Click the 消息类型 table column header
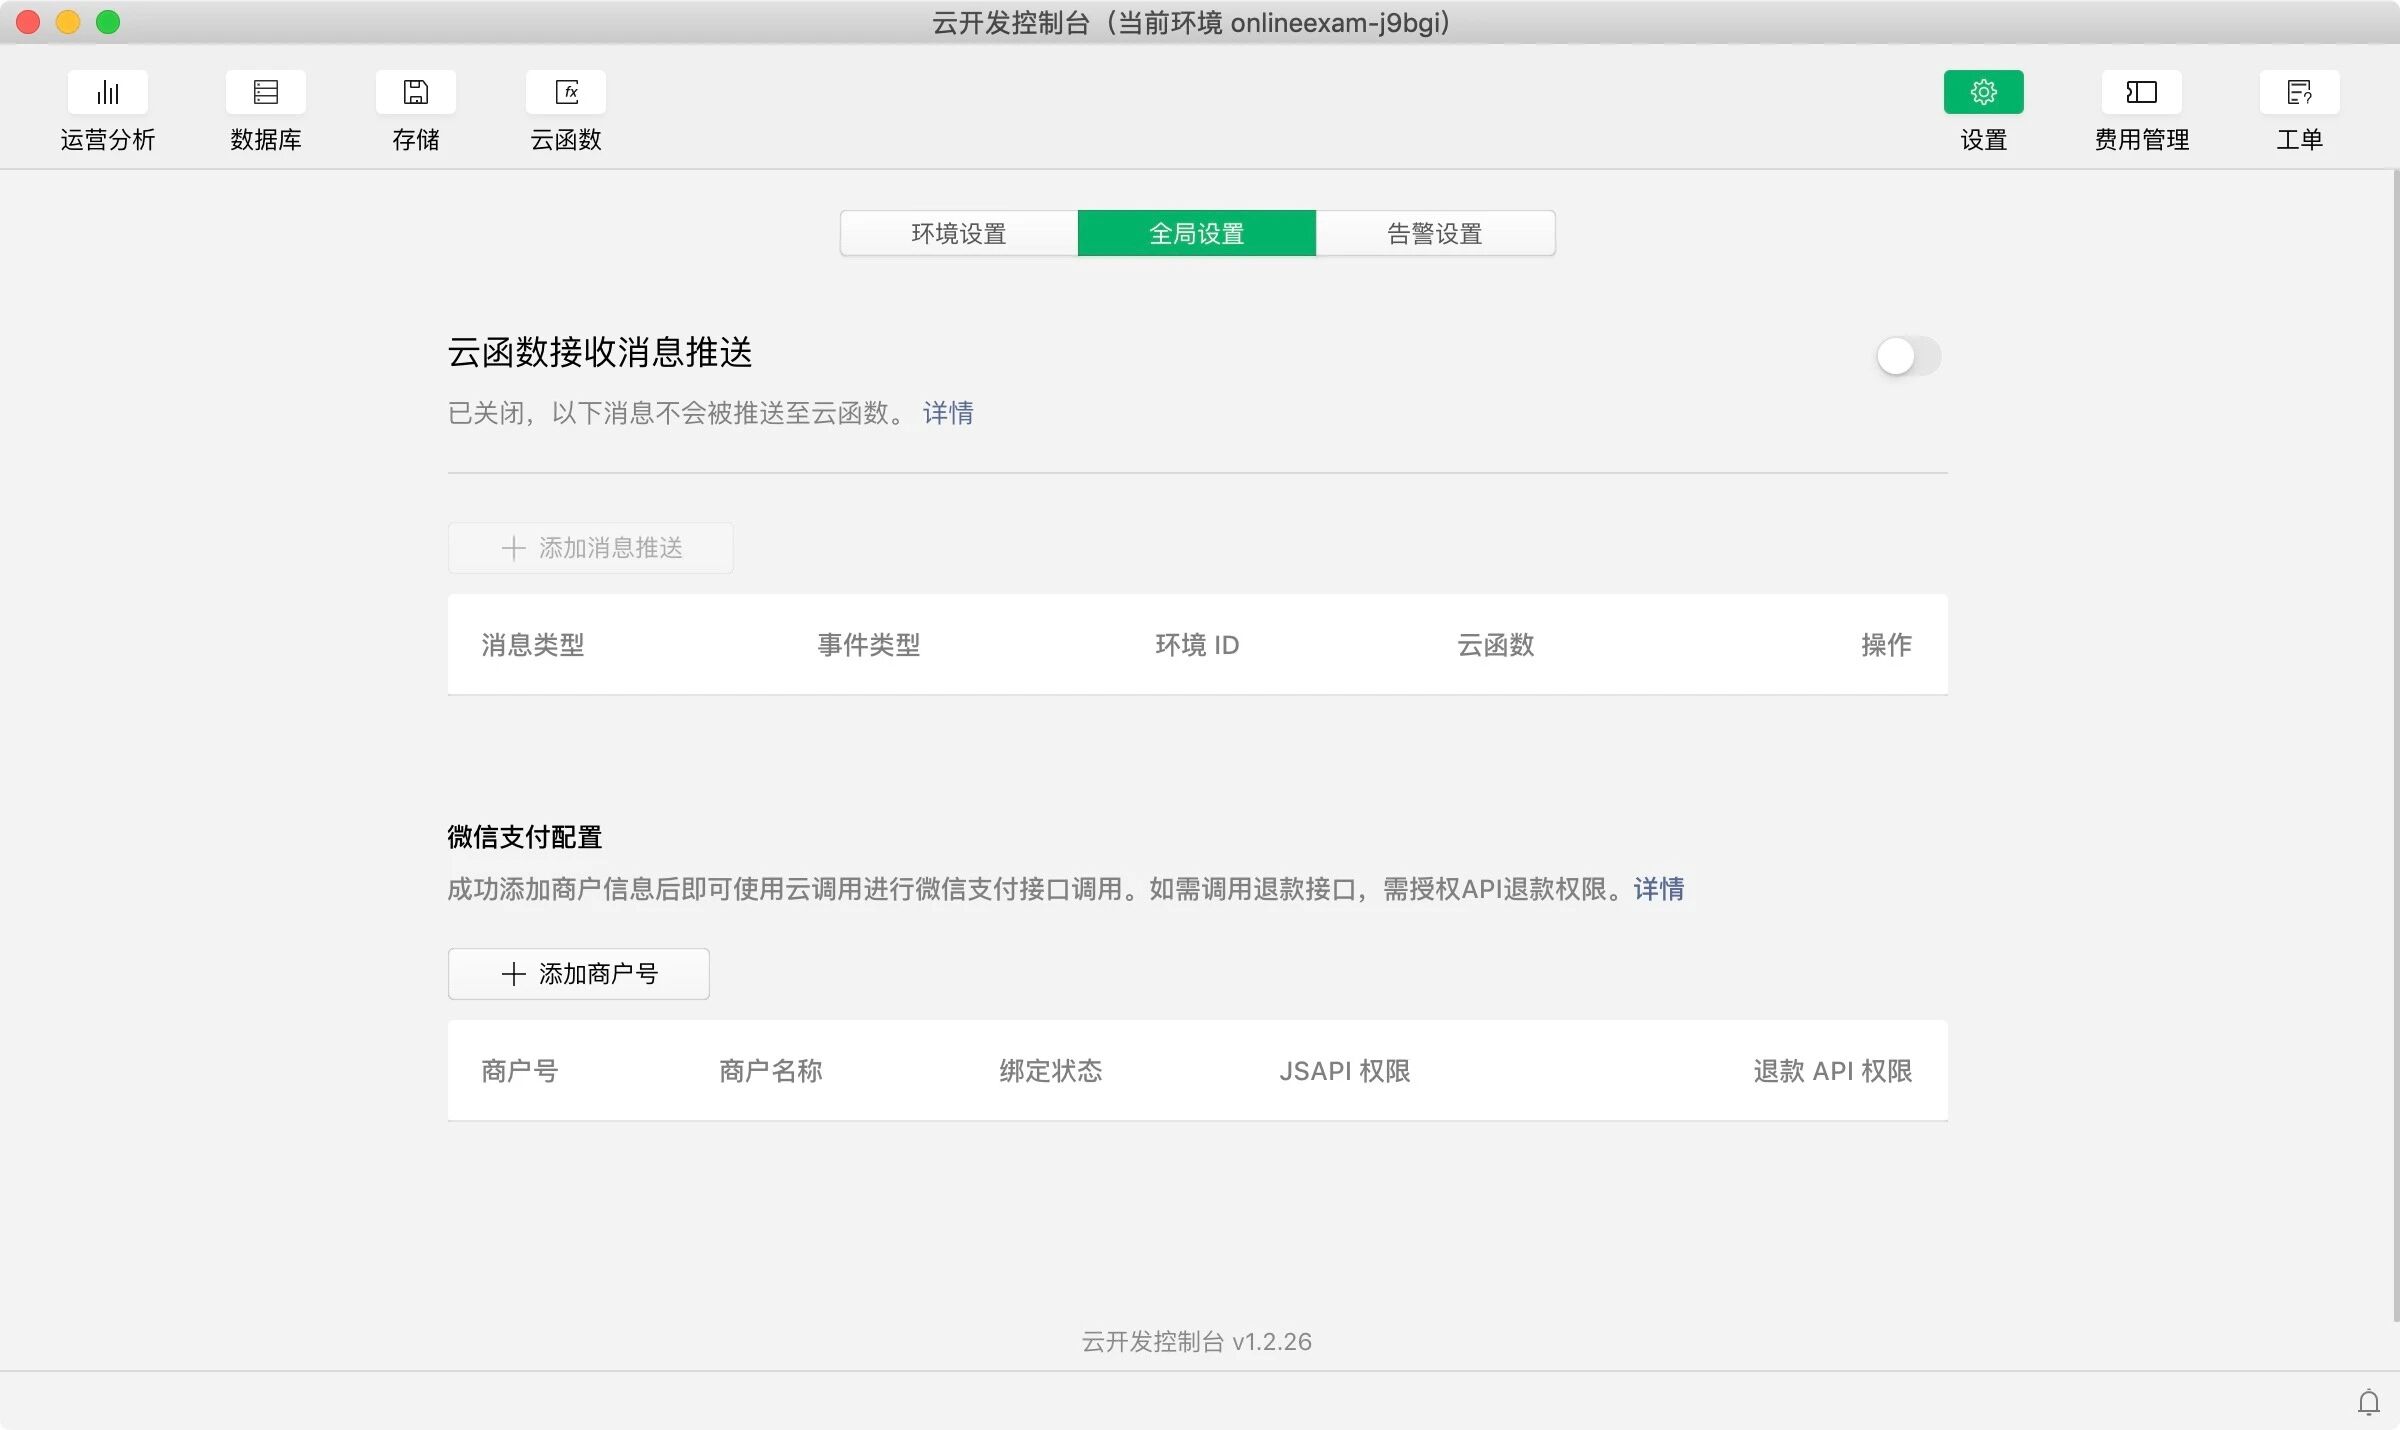This screenshot has width=2400, height=1430. [x=532, y=645]
